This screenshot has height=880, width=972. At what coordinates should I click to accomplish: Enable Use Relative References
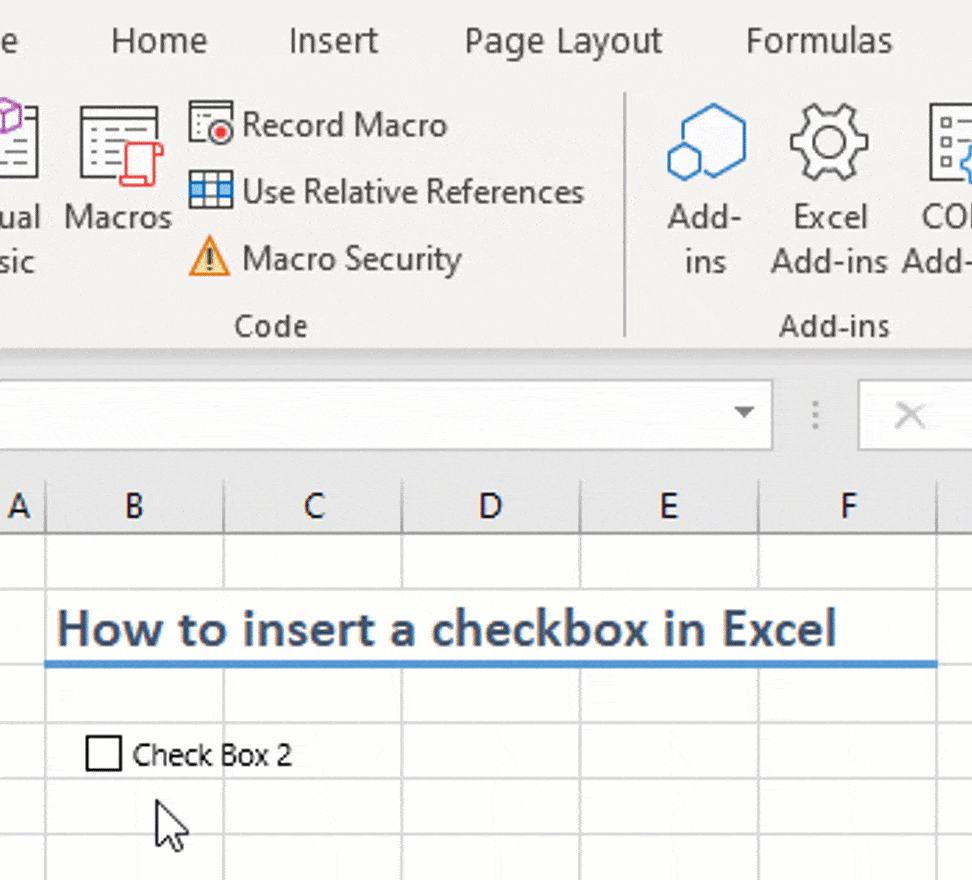pyautogui.click(x=211, y=191)
